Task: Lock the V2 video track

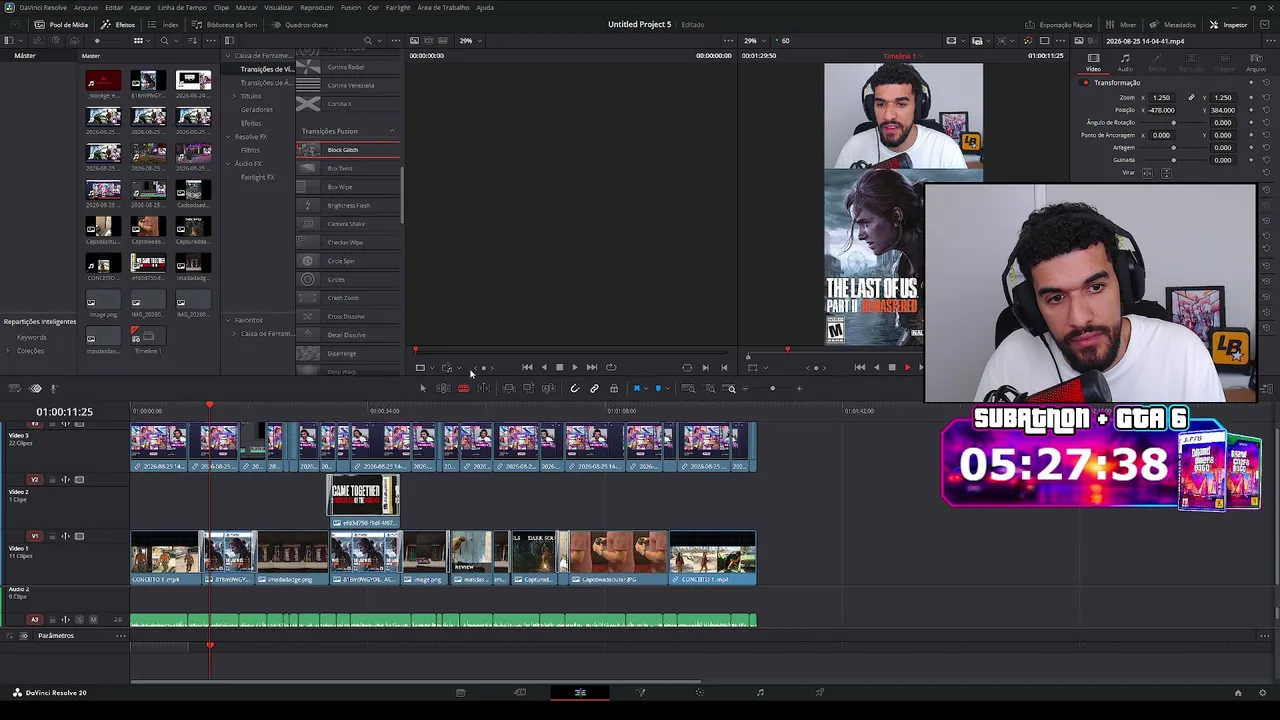Action: (x=53, y=480)
